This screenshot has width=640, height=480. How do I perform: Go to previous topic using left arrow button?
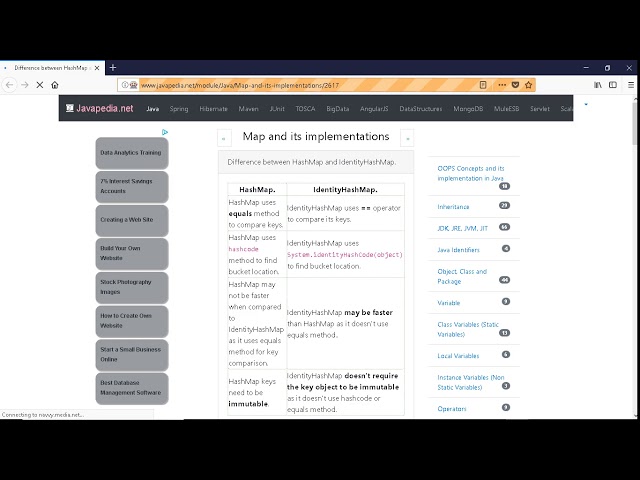[x=224, y=138]
